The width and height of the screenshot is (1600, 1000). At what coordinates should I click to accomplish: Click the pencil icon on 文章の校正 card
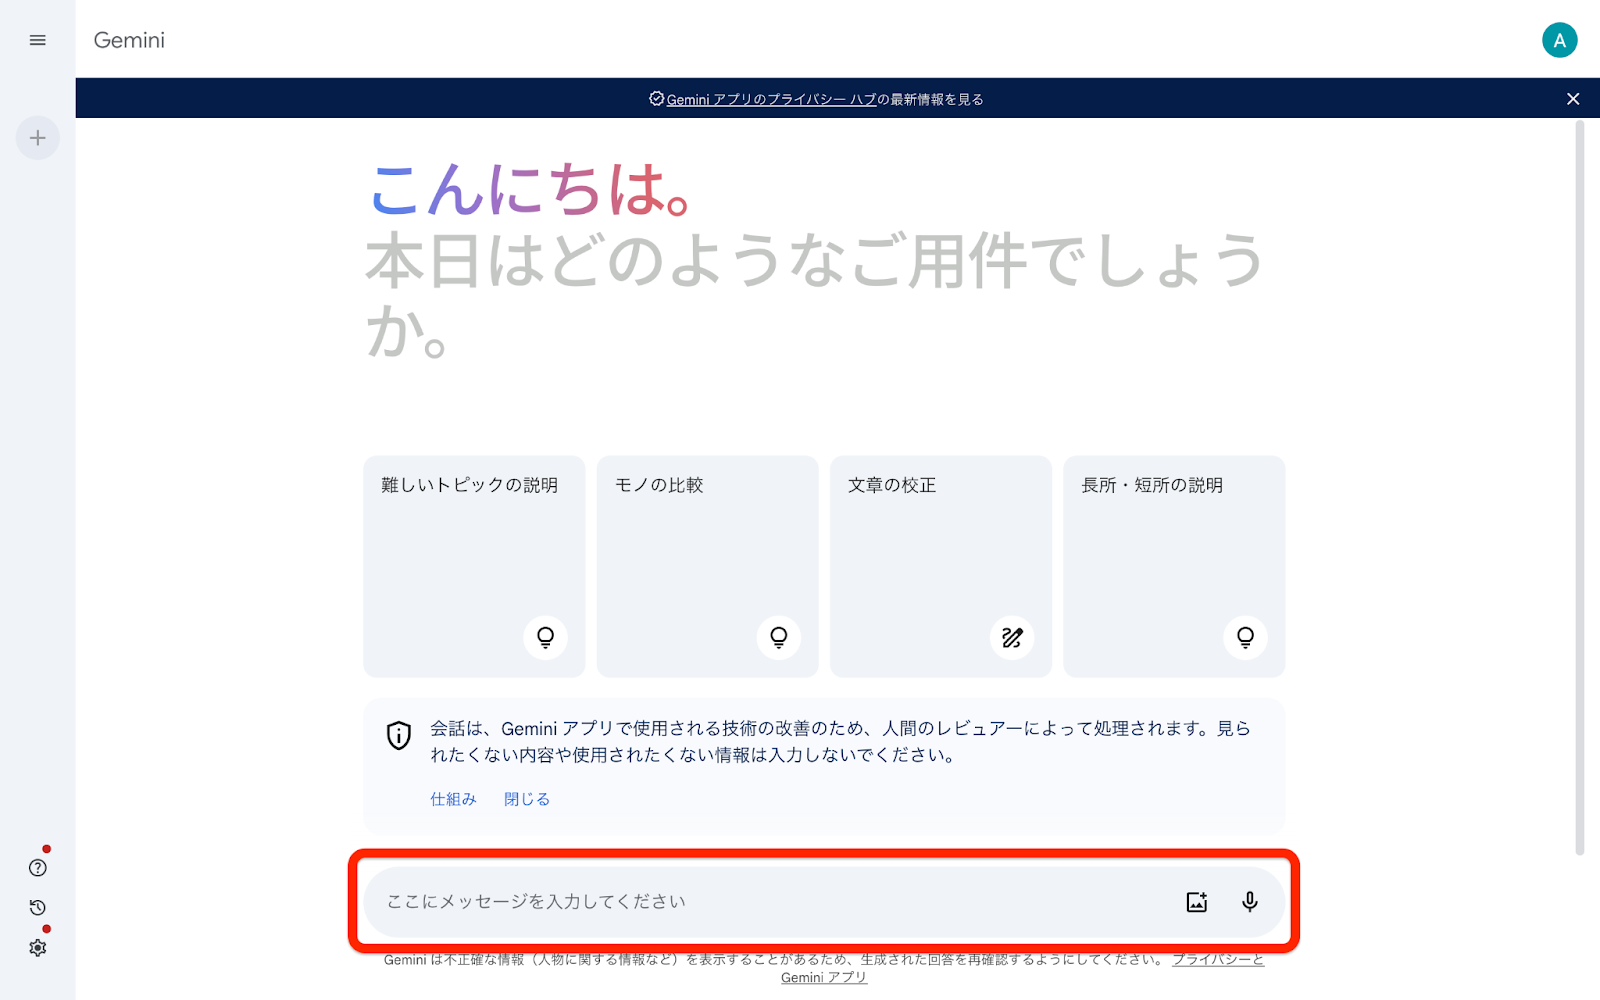coord(1012,637)
